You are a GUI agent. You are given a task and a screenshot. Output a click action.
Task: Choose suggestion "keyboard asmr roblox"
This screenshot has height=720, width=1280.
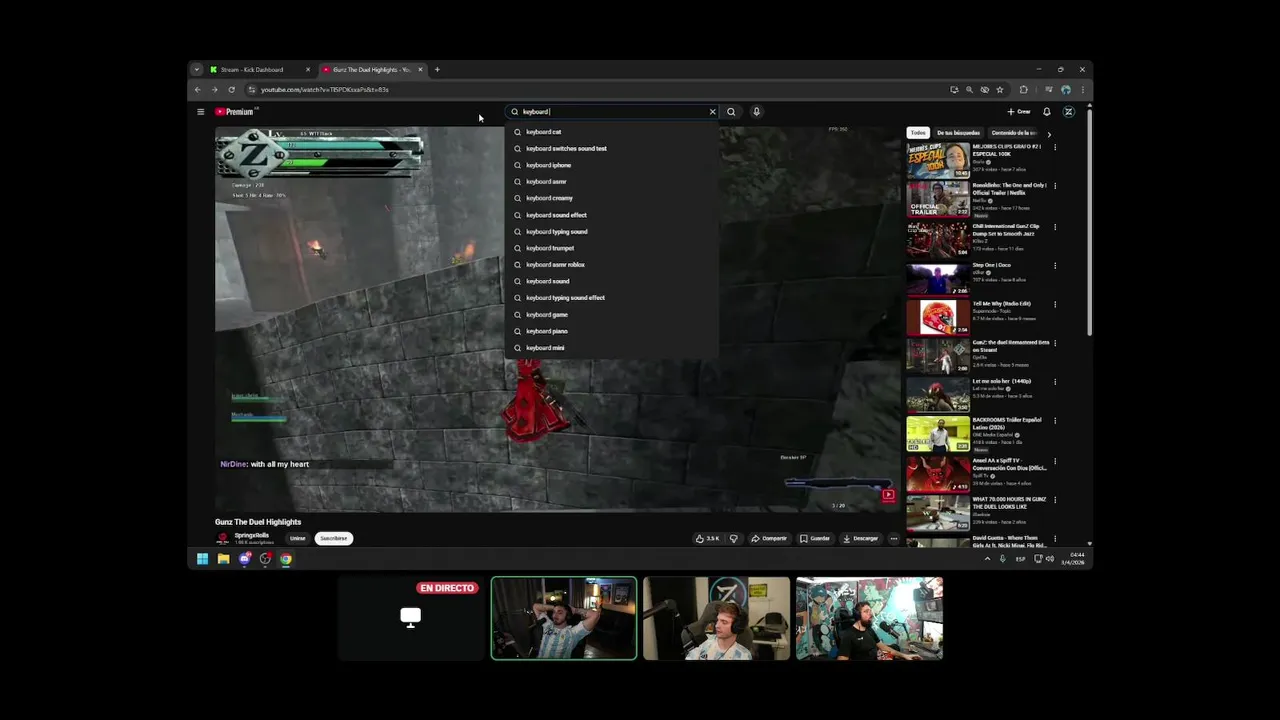pyautogui.click(x=612, y=264)
